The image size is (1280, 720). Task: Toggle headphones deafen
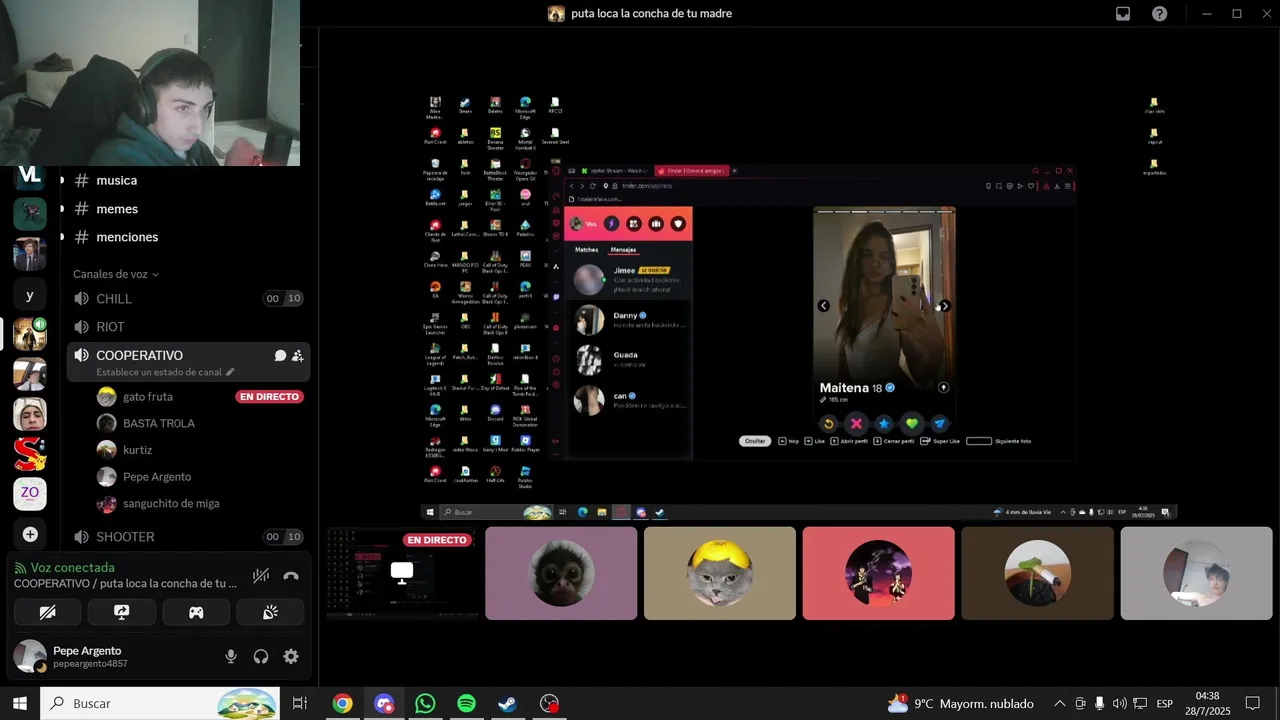tap(261, 657)
